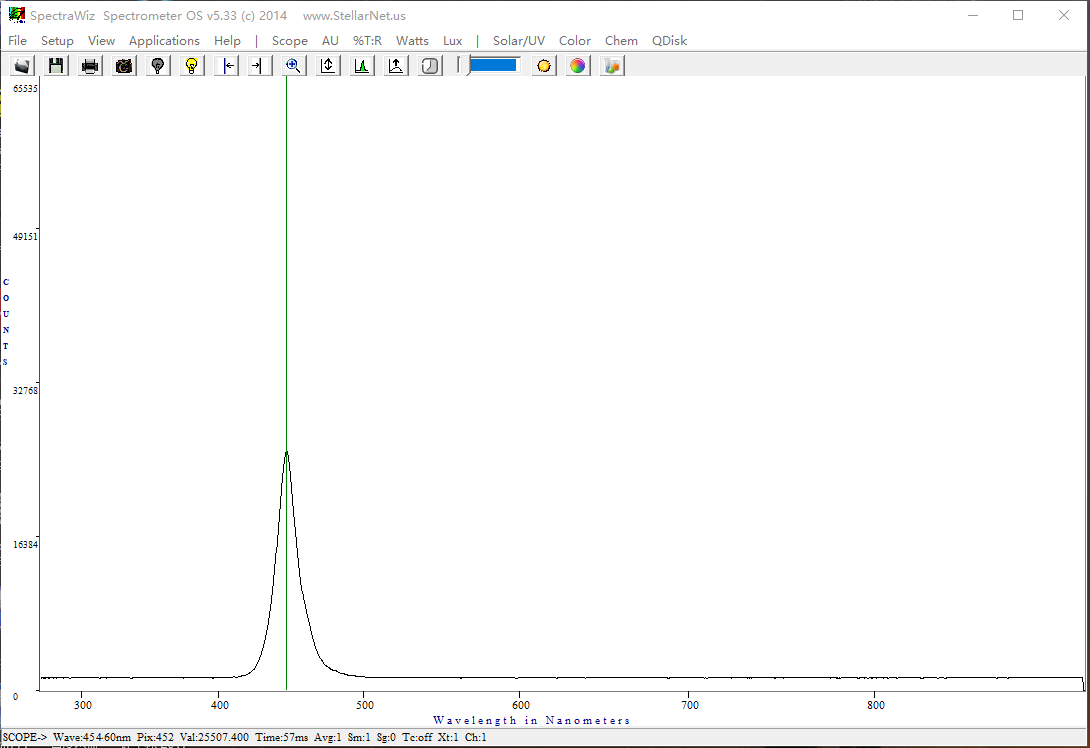
Task: Print the spectrum graph
Action: pyautogui.click(x=90, y=66)
